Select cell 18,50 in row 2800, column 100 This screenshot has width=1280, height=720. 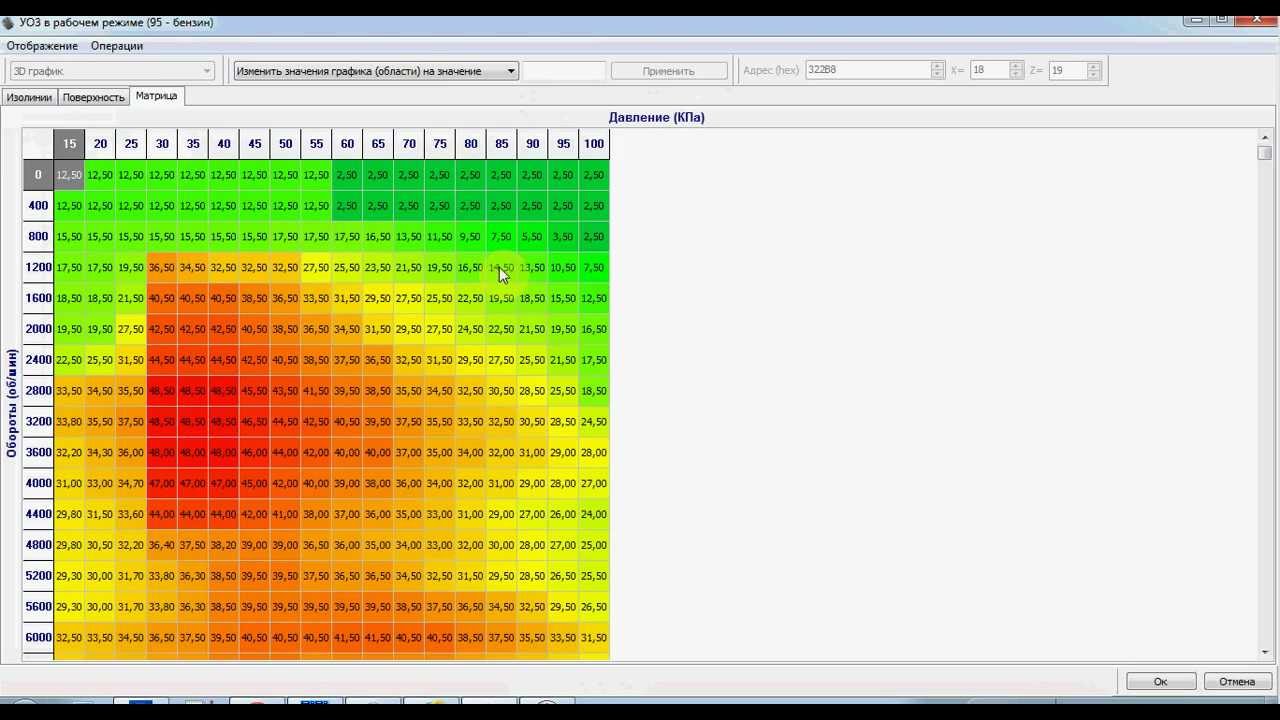click(594, 391)
